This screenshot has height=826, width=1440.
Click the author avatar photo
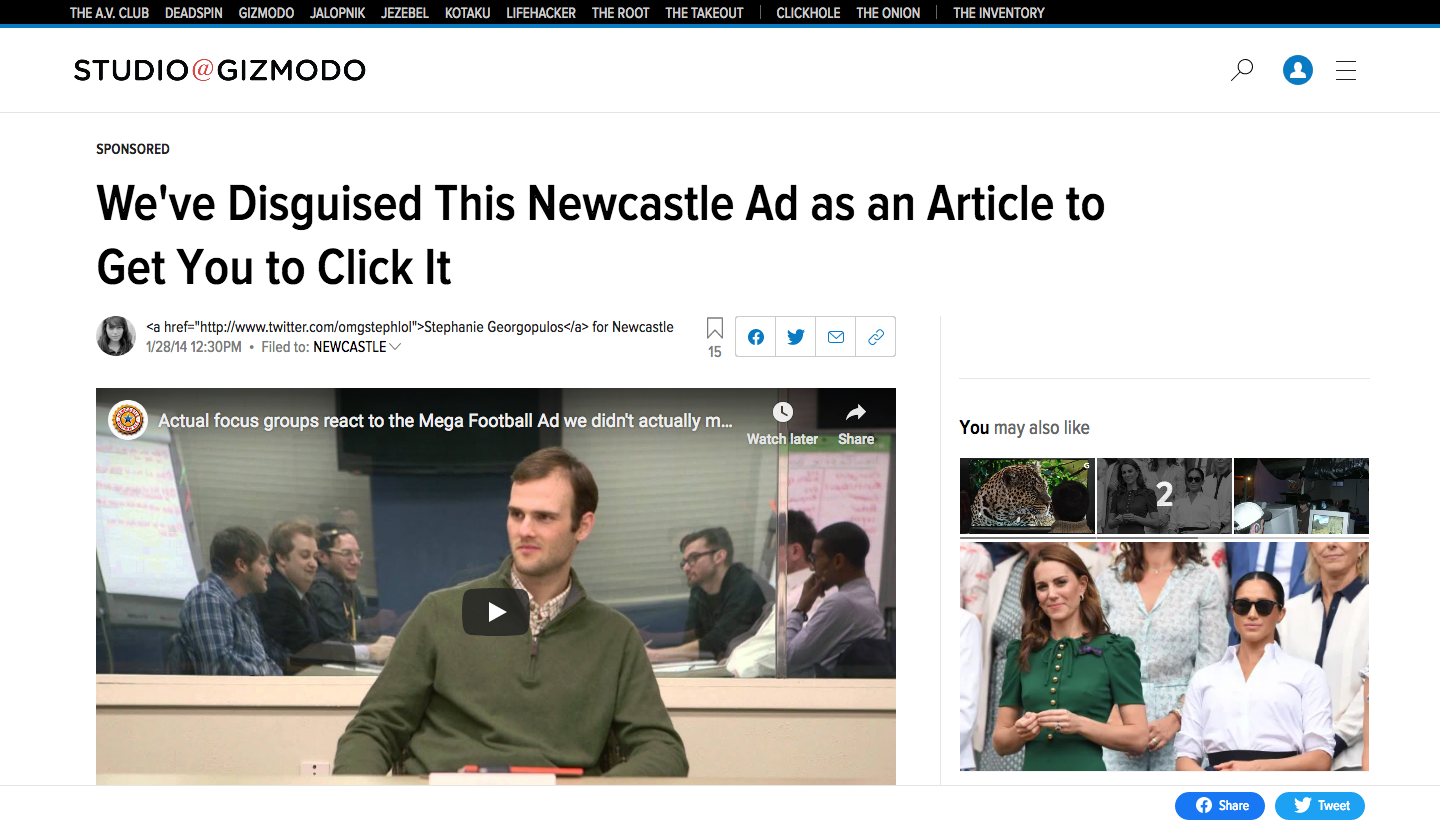[116, 336]
